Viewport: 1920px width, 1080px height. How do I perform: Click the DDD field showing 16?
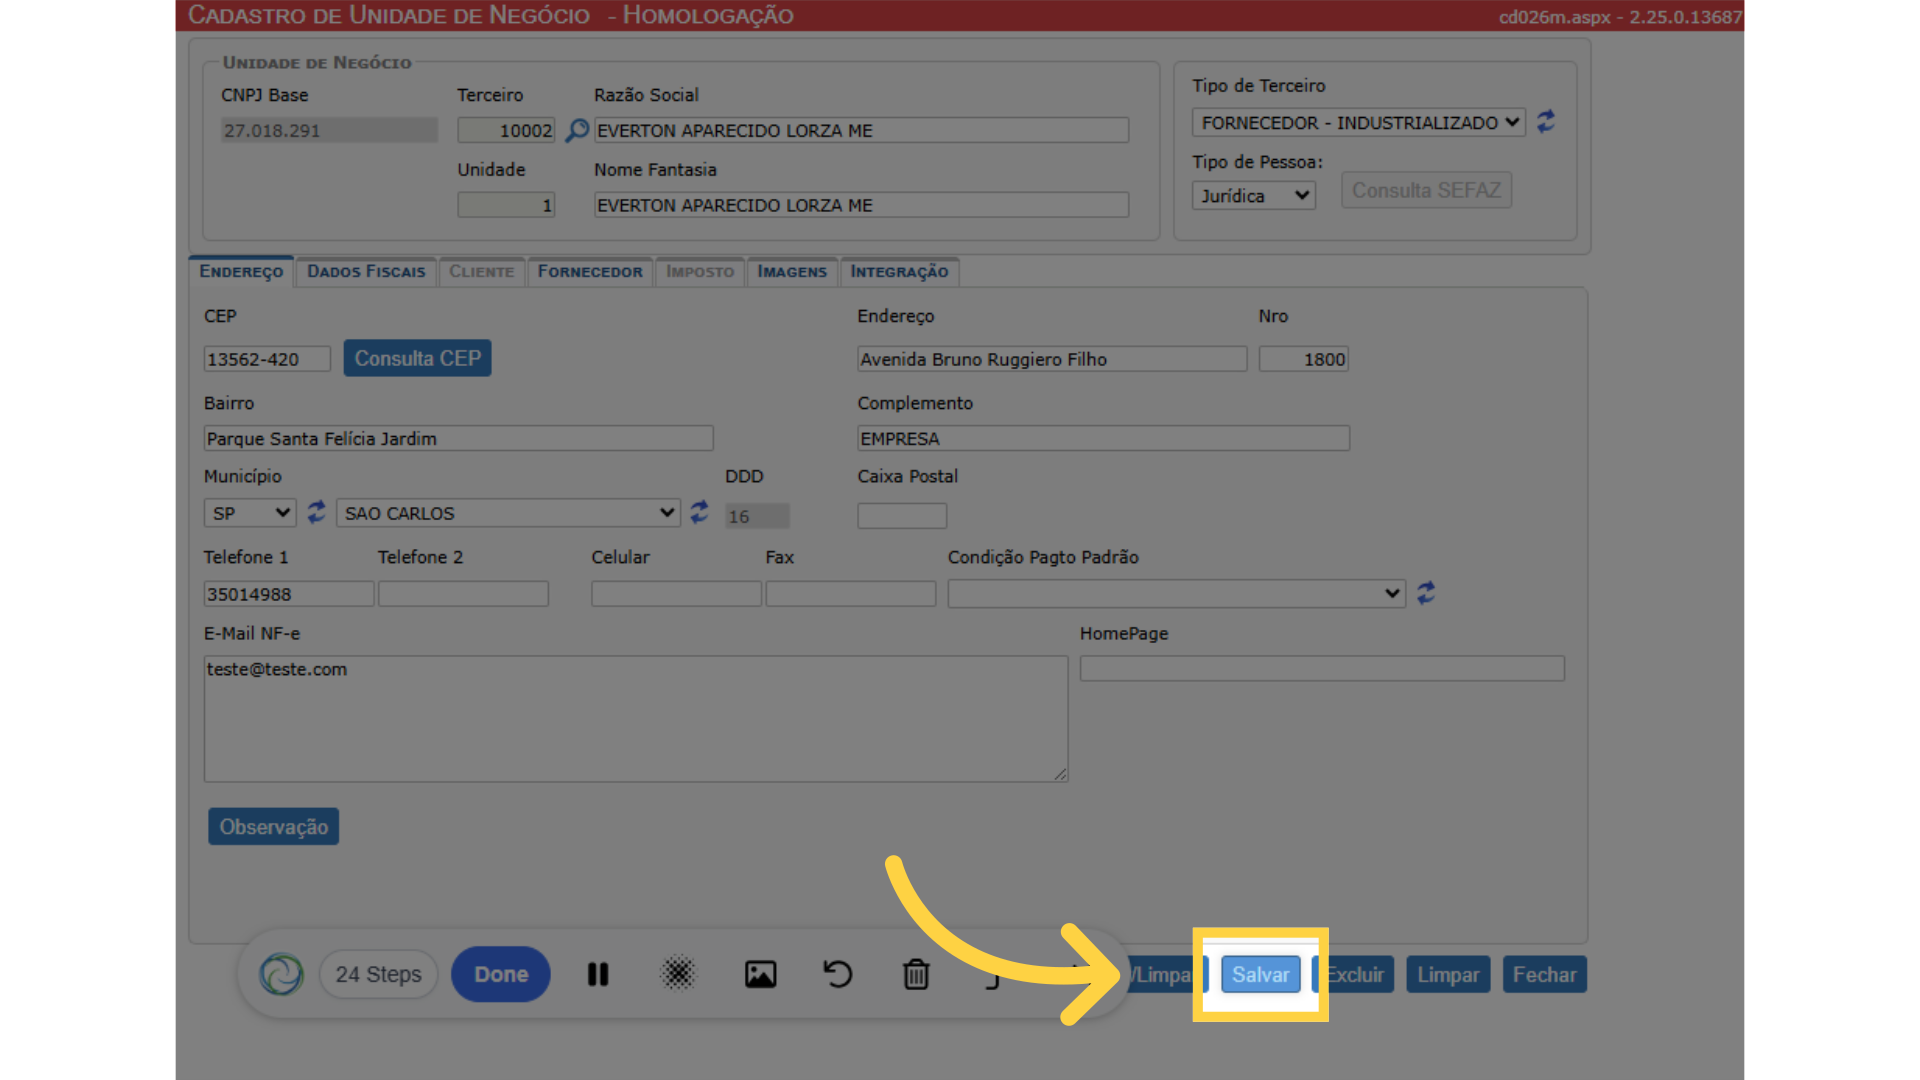coord(757,516)
